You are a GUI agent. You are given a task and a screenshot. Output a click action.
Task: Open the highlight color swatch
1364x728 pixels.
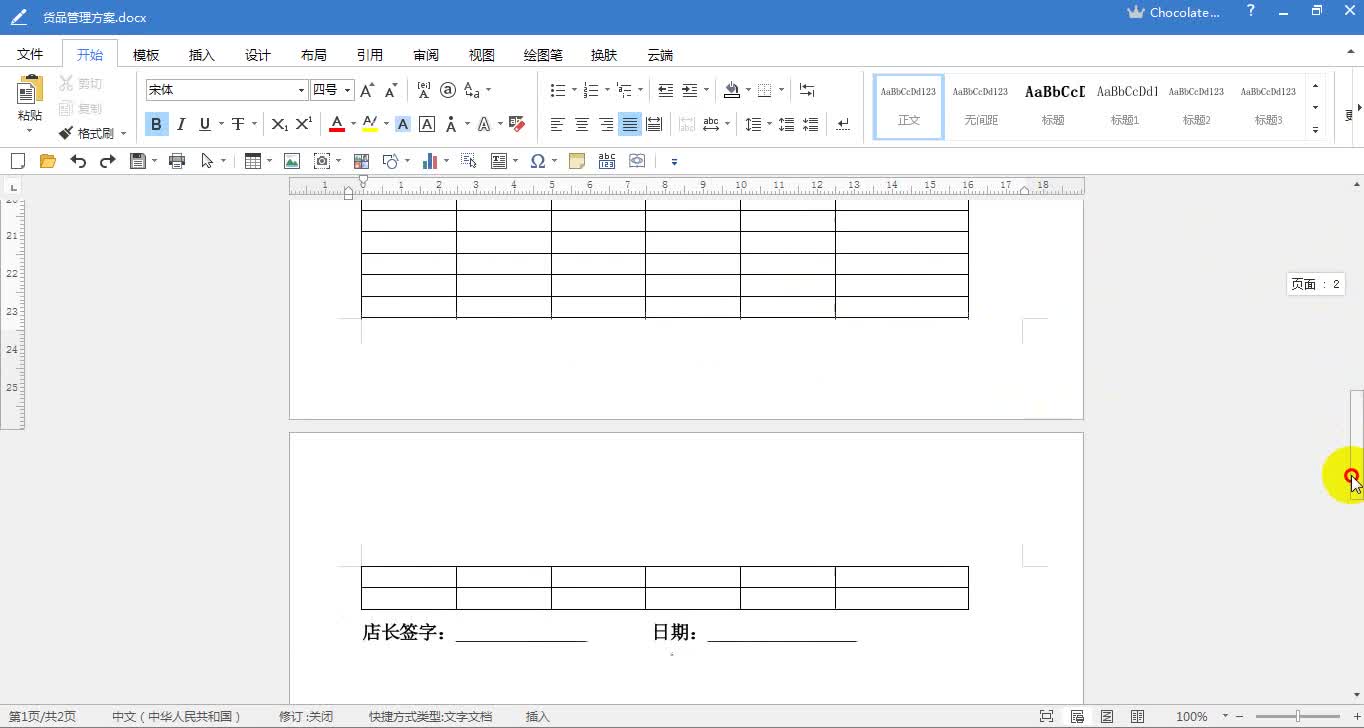coord(369,124)
